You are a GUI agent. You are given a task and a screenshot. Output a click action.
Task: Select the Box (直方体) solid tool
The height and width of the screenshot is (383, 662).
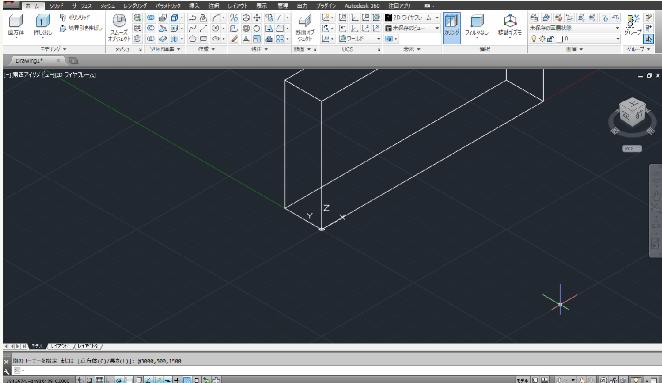point(16,25)
